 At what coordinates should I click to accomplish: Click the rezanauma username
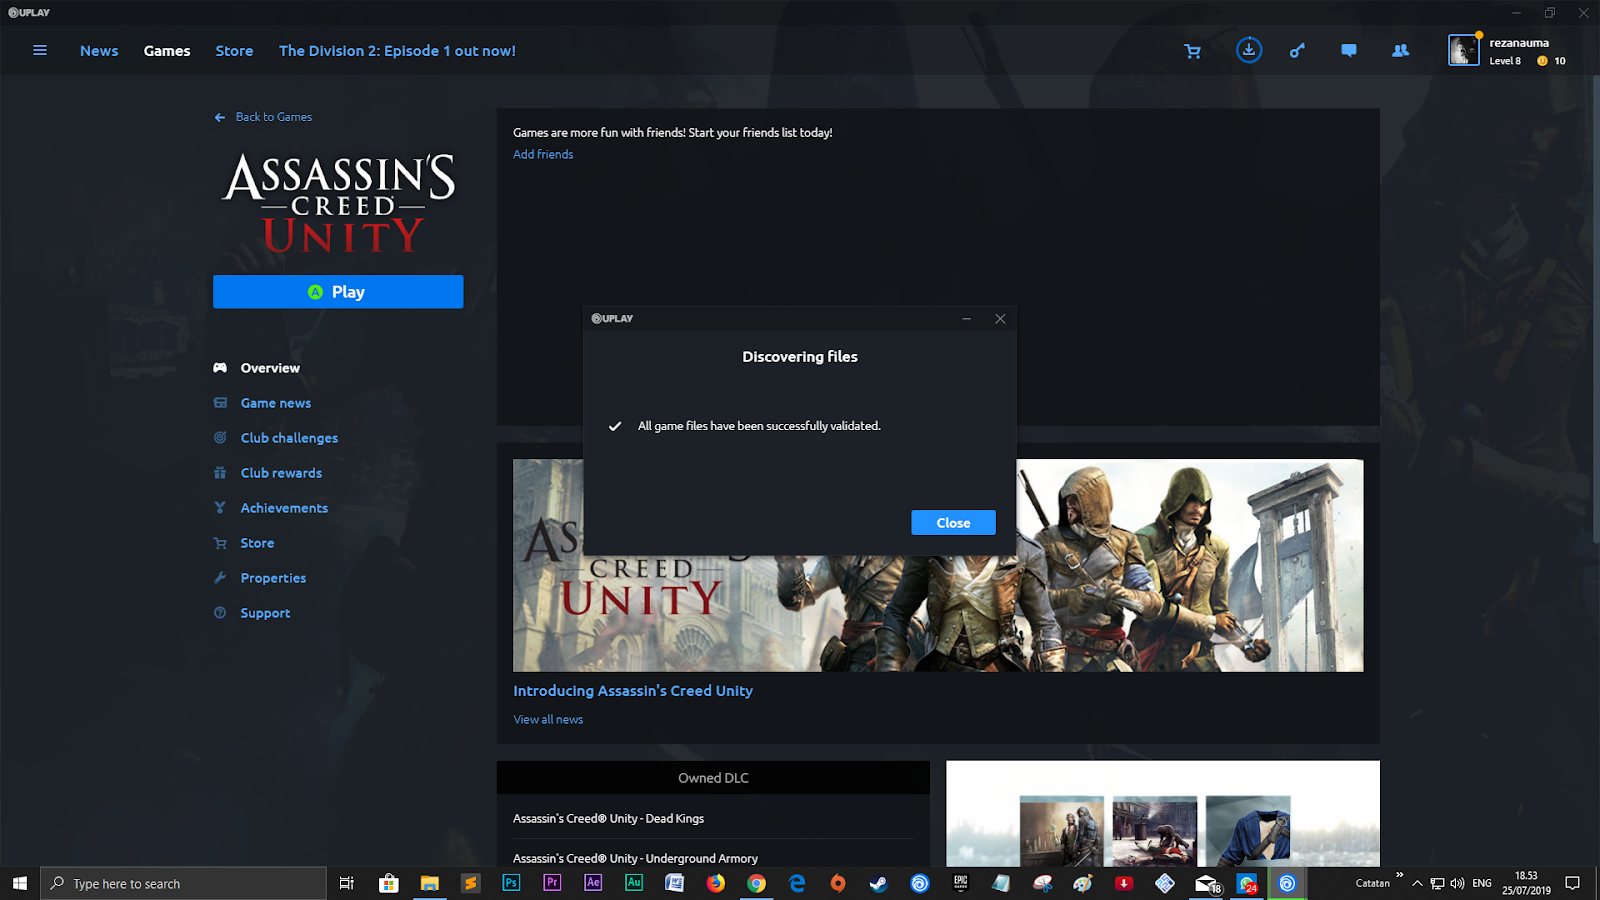pos(1519,43)
